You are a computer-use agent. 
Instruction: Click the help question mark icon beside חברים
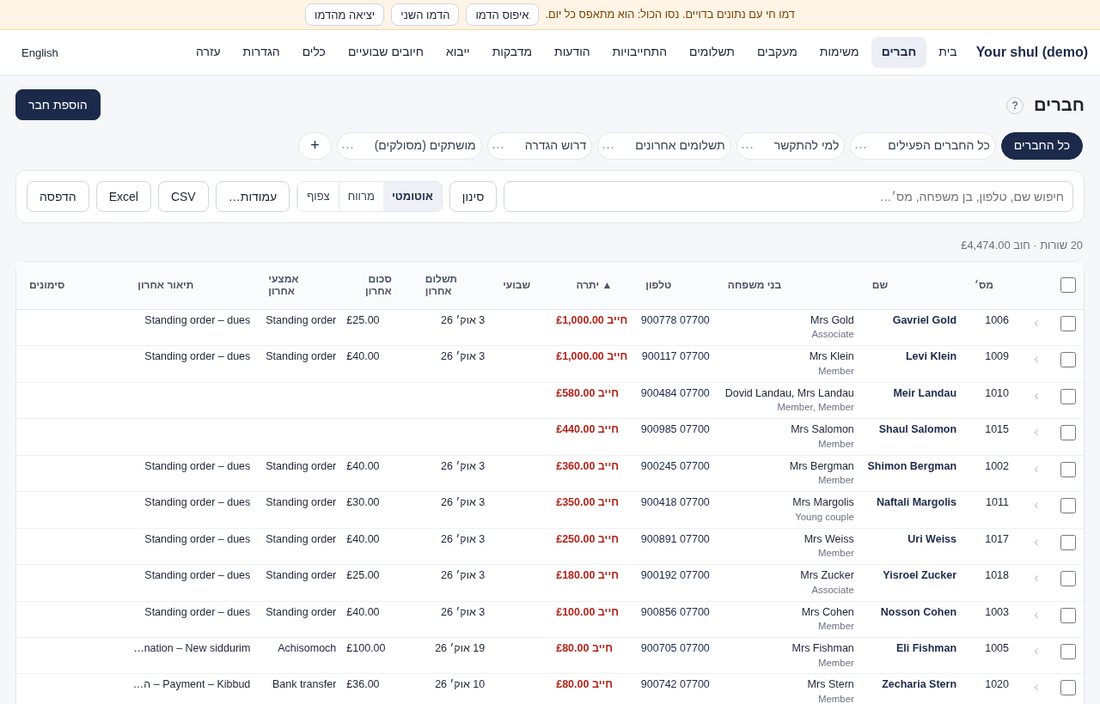1014,105
